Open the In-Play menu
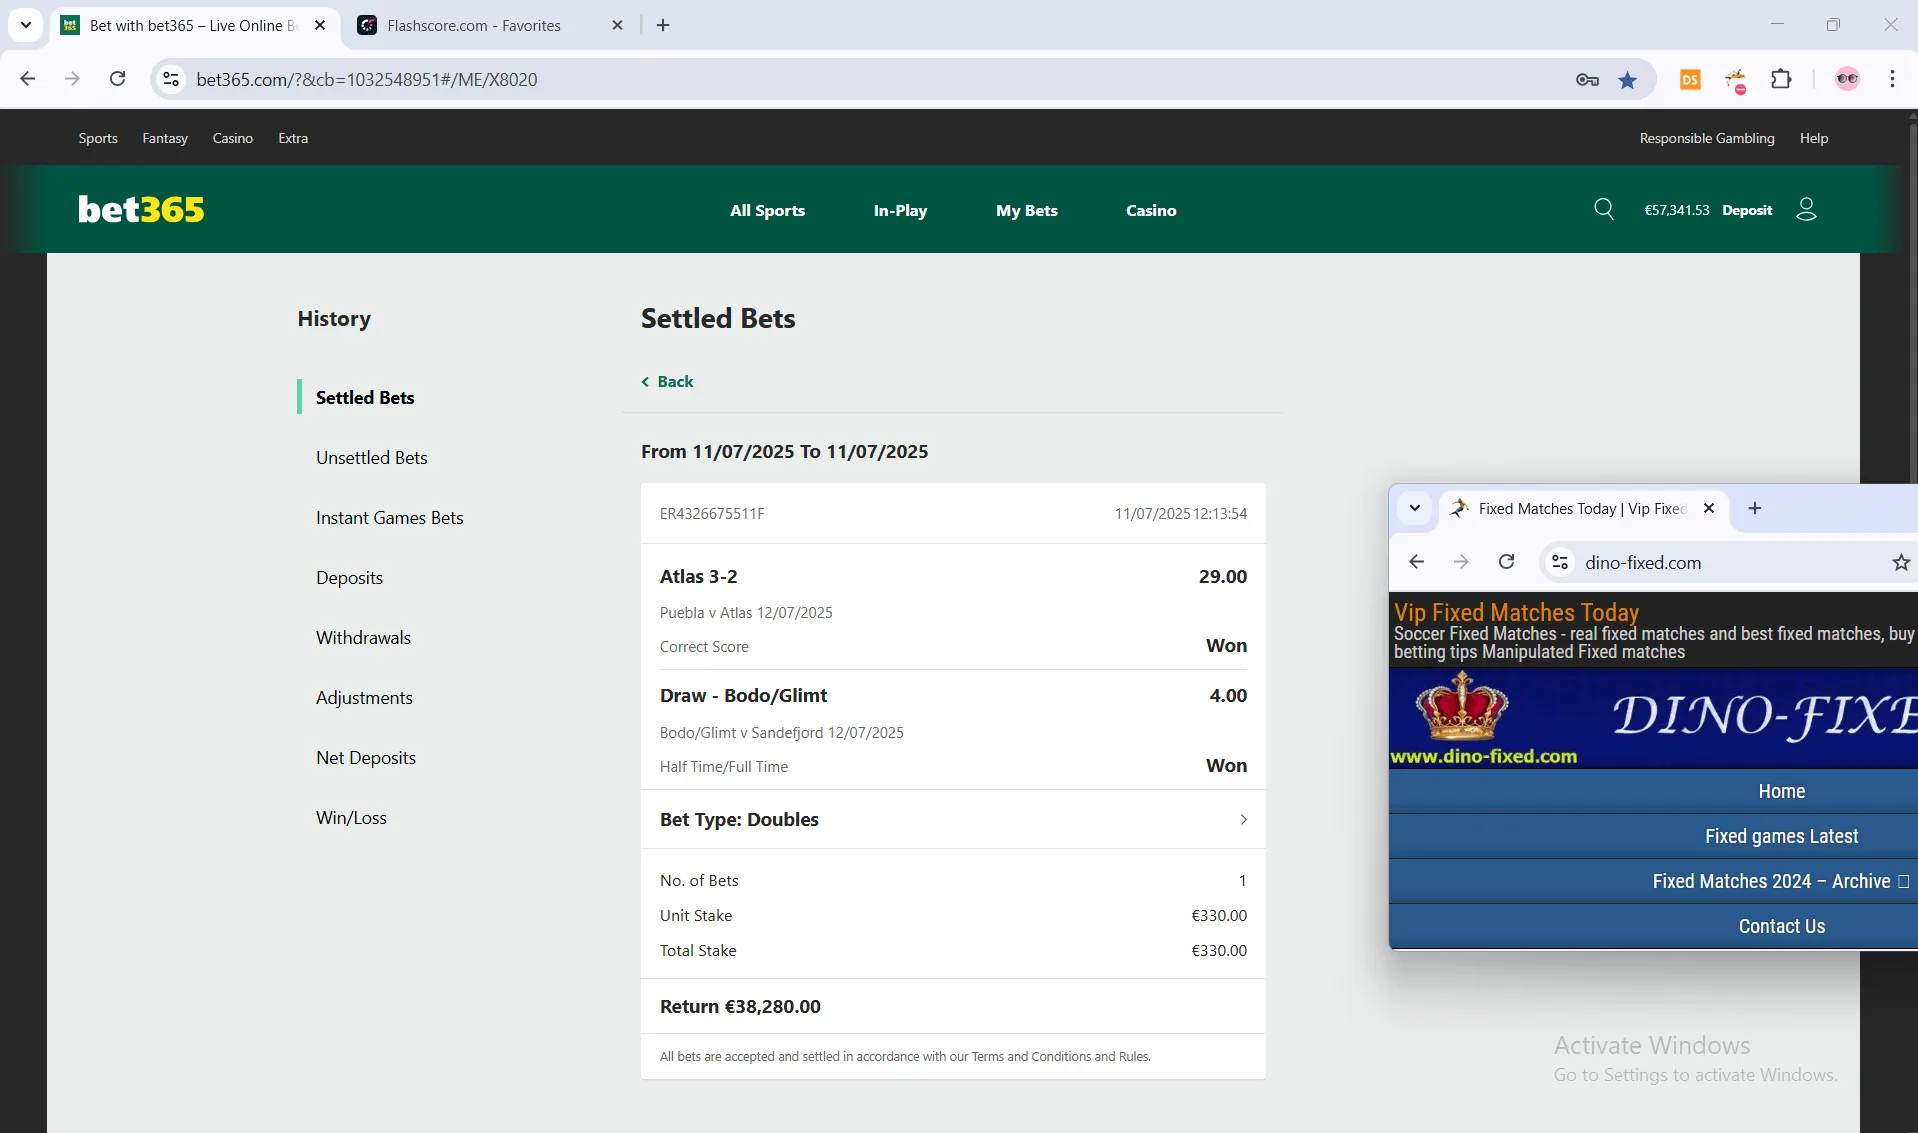The width and height of the screenshot is (1918, 1133). pyautogui.click(x=900, y=210)
